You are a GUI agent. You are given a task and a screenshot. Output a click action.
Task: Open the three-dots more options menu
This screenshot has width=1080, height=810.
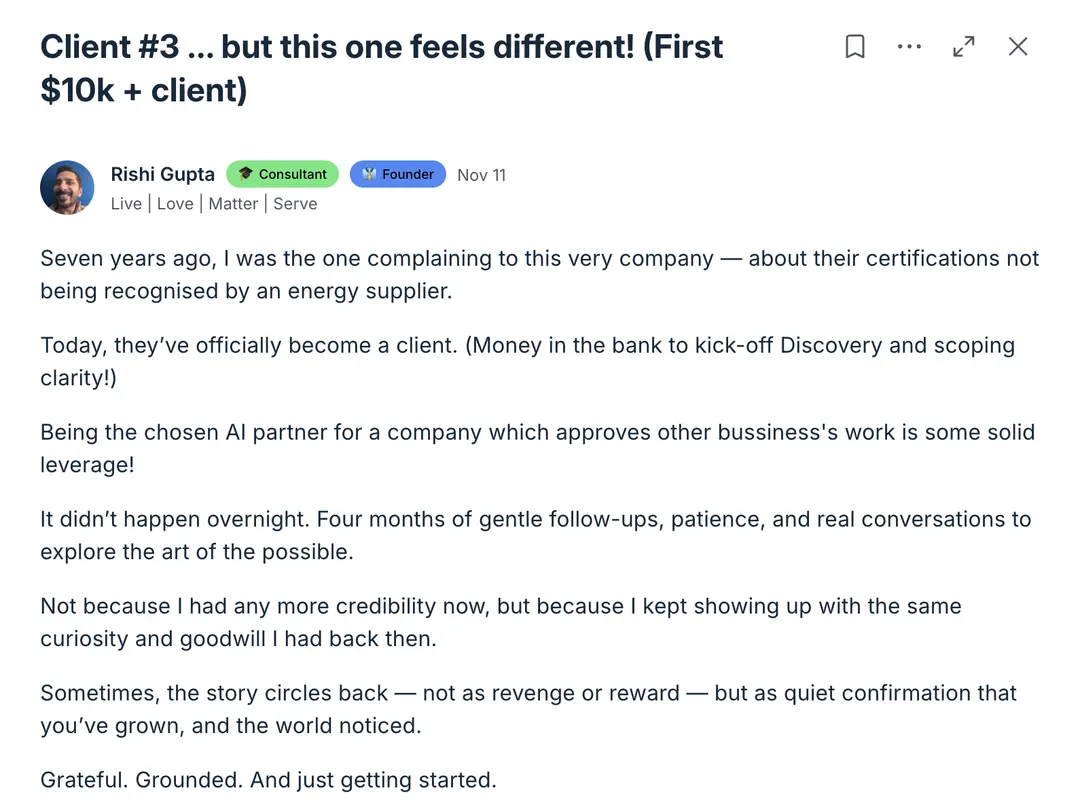(x=909, y=47)
